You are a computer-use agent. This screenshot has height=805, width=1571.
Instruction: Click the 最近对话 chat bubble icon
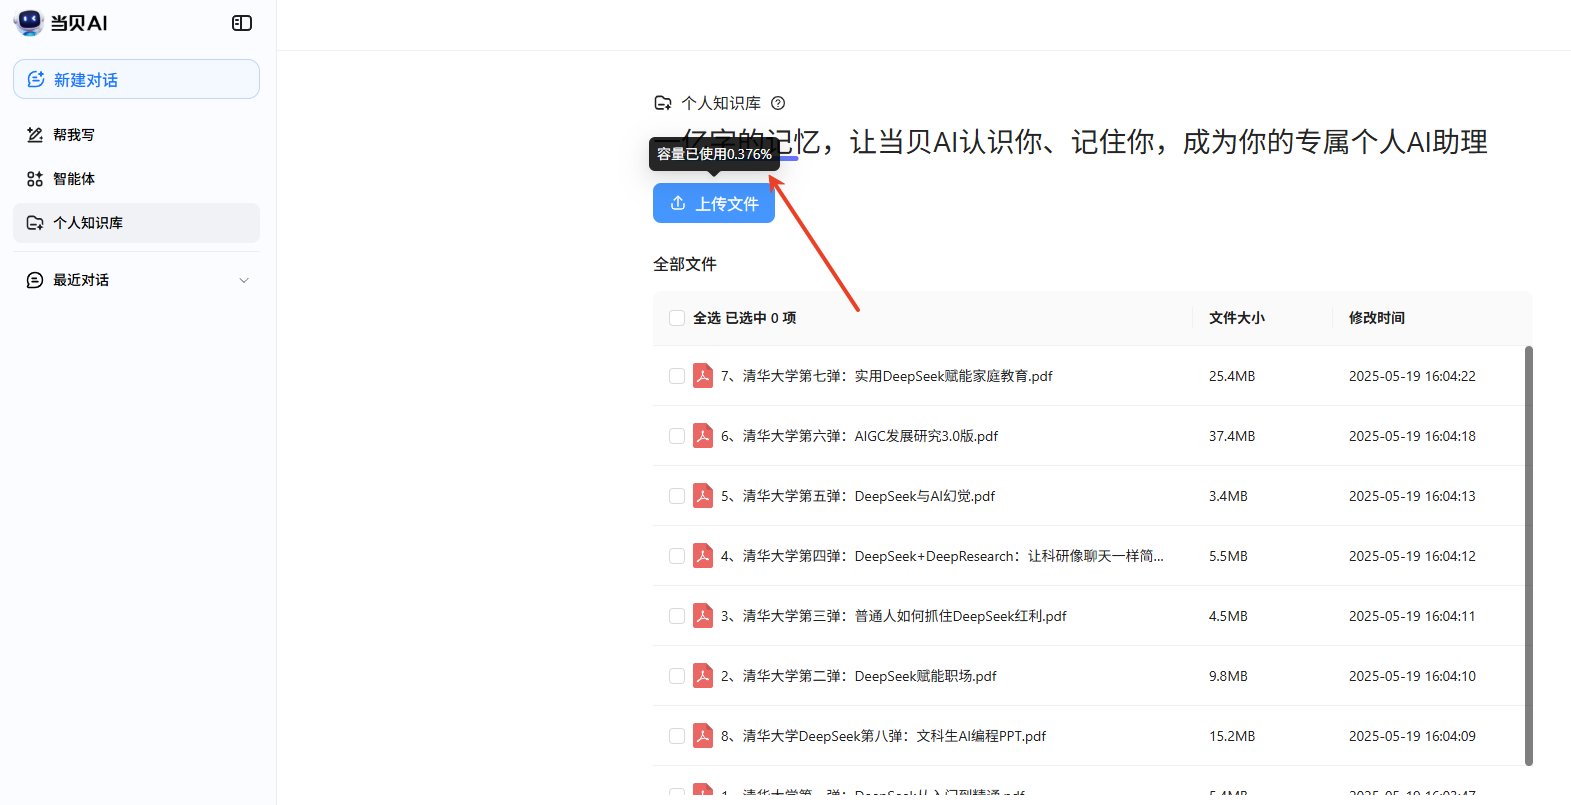coord(35,280)
